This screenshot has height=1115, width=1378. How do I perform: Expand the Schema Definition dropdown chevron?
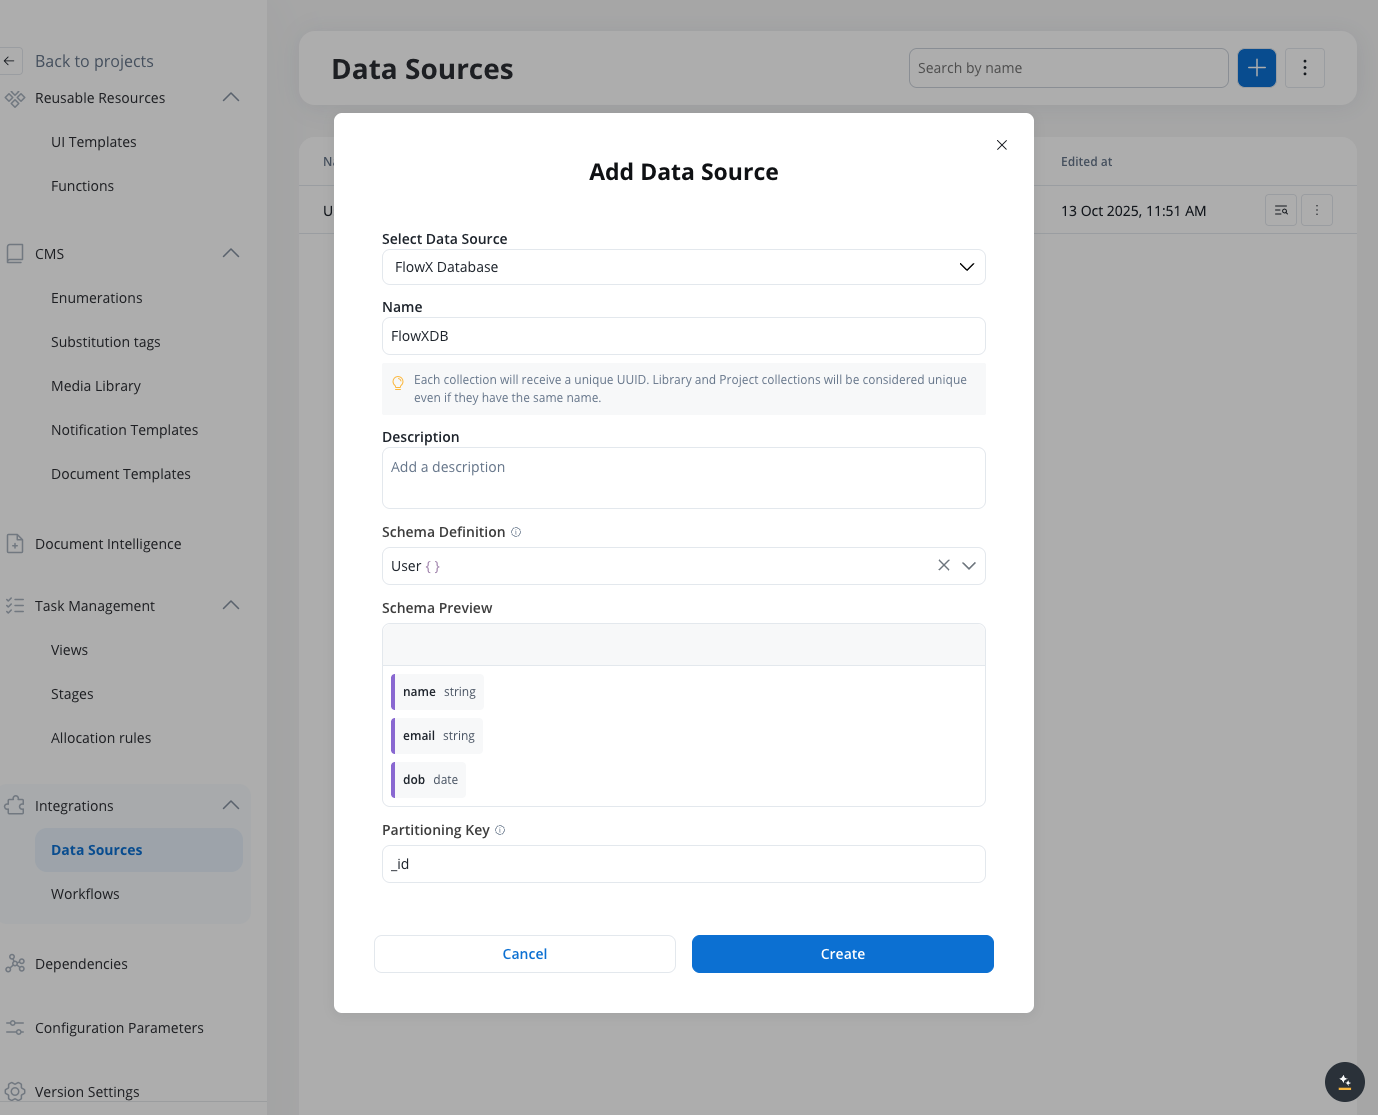(968, 565)
